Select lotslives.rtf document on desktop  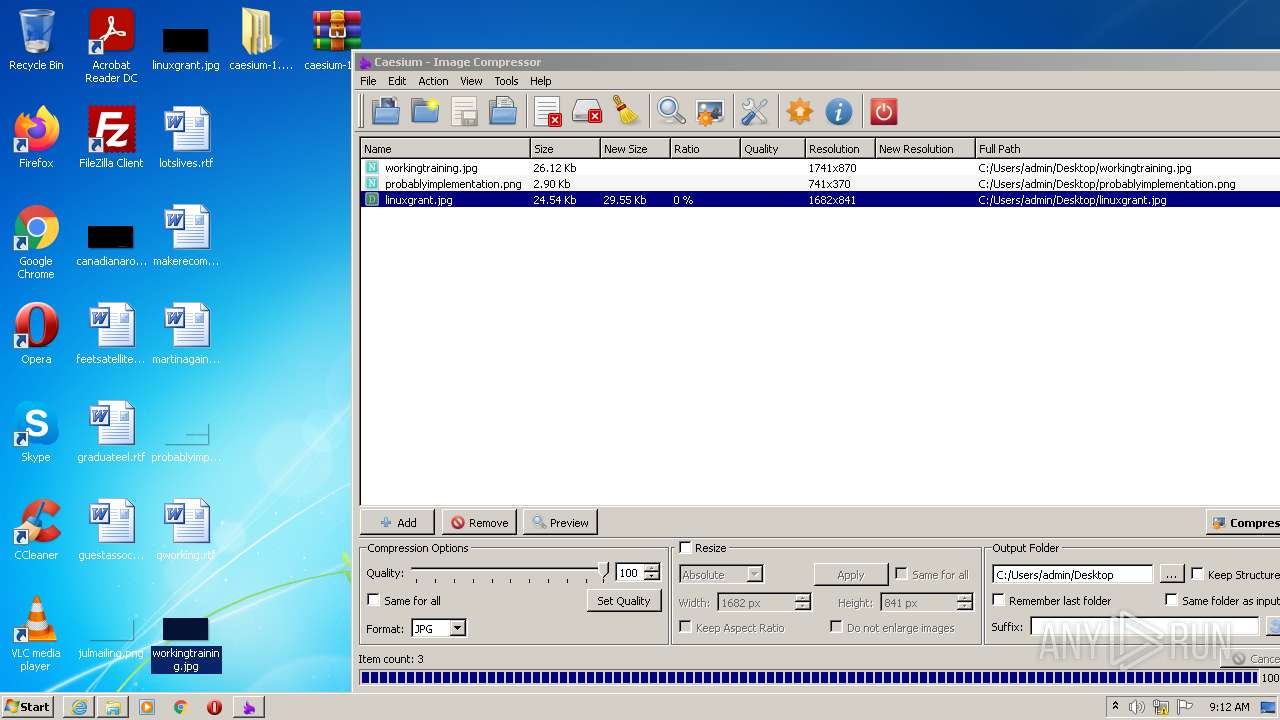(x=186, y=138)
